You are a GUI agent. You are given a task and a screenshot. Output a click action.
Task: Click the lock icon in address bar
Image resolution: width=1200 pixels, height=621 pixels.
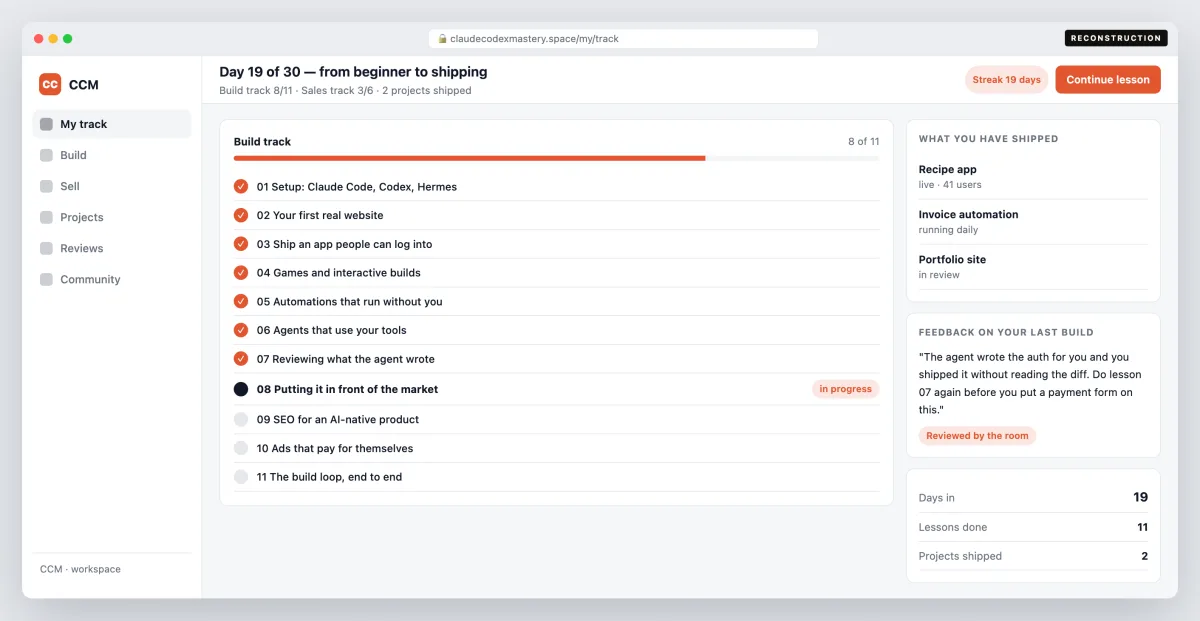click(x=442, y=39)
